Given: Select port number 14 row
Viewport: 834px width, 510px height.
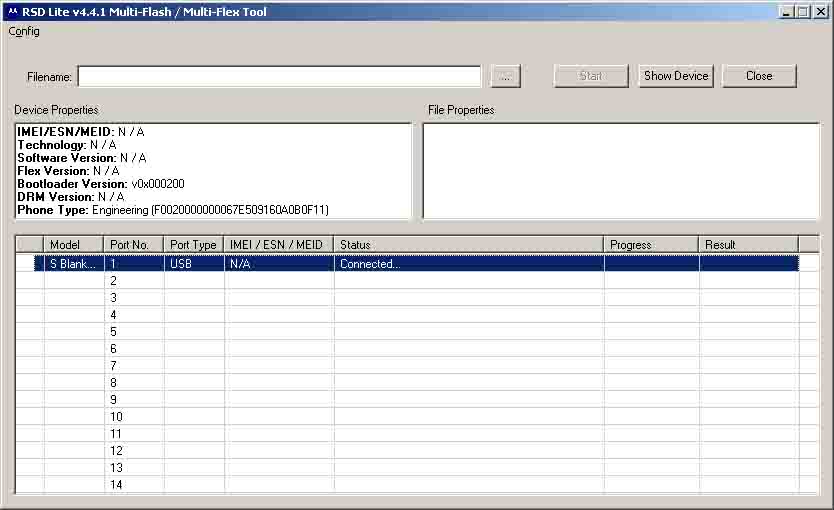Looking at the screenshot, I should point(417,485).
